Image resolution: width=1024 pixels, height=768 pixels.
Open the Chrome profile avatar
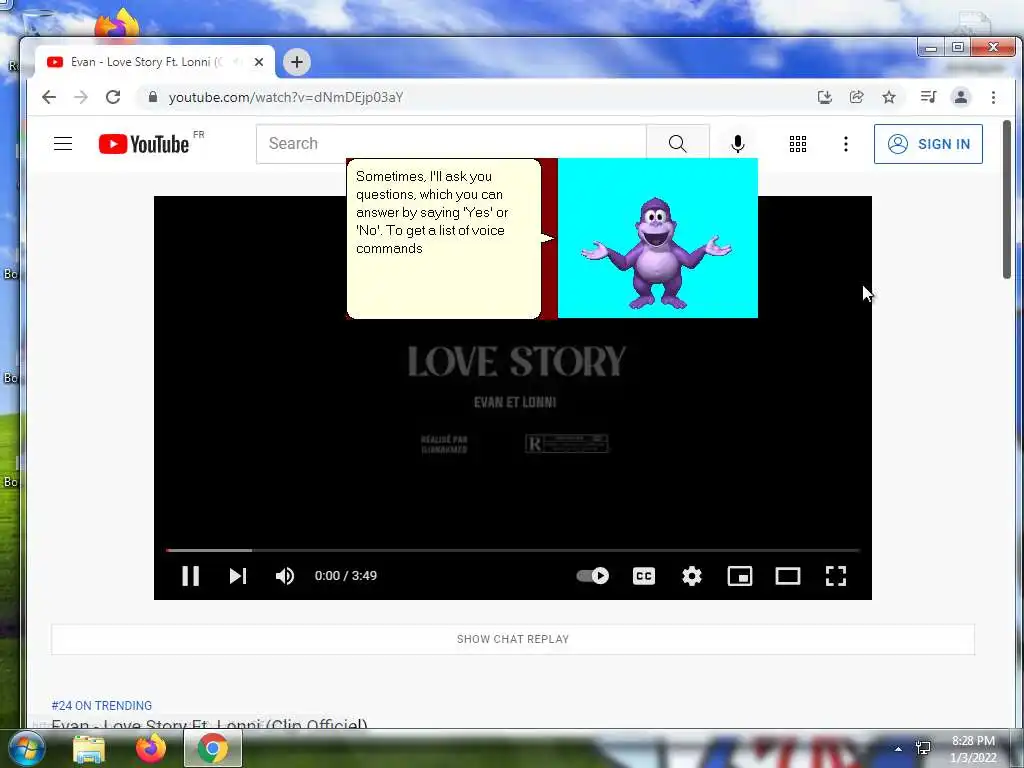[x=961, y=97]
